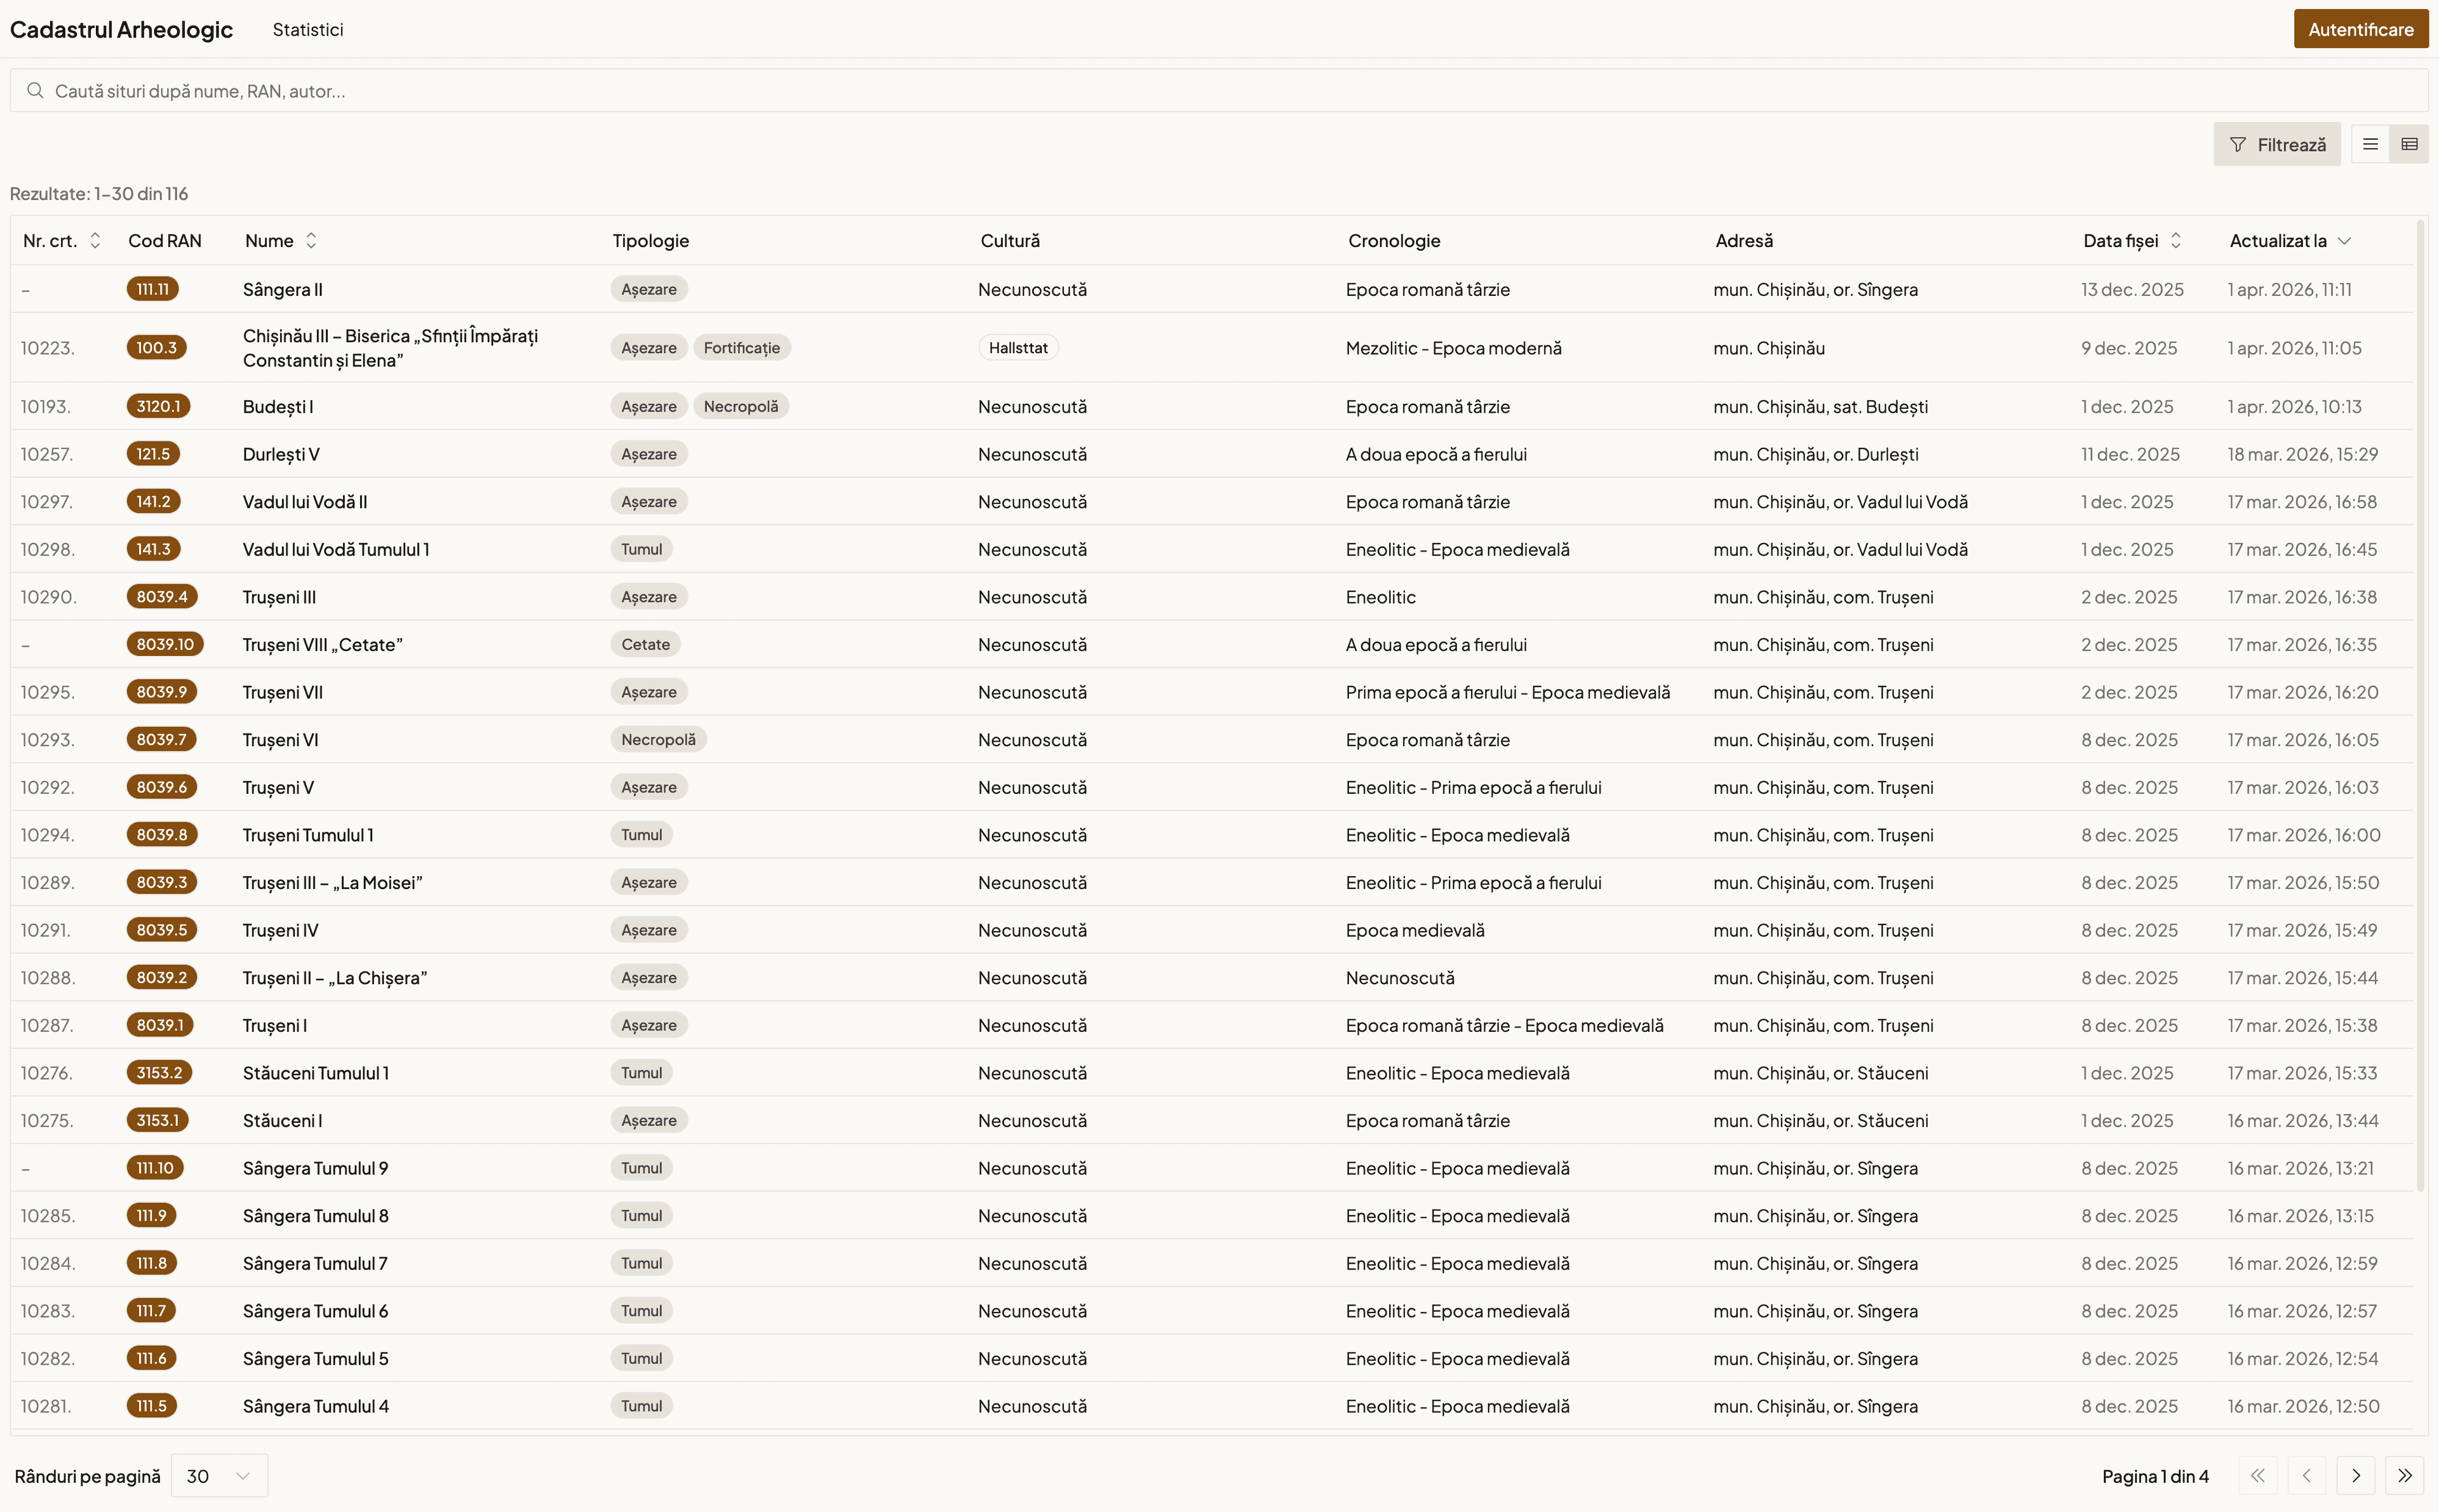This screenshot has height=1512, width=2439.
Task: Click the Hallsttat culture tag
Action: point(1018,348)
